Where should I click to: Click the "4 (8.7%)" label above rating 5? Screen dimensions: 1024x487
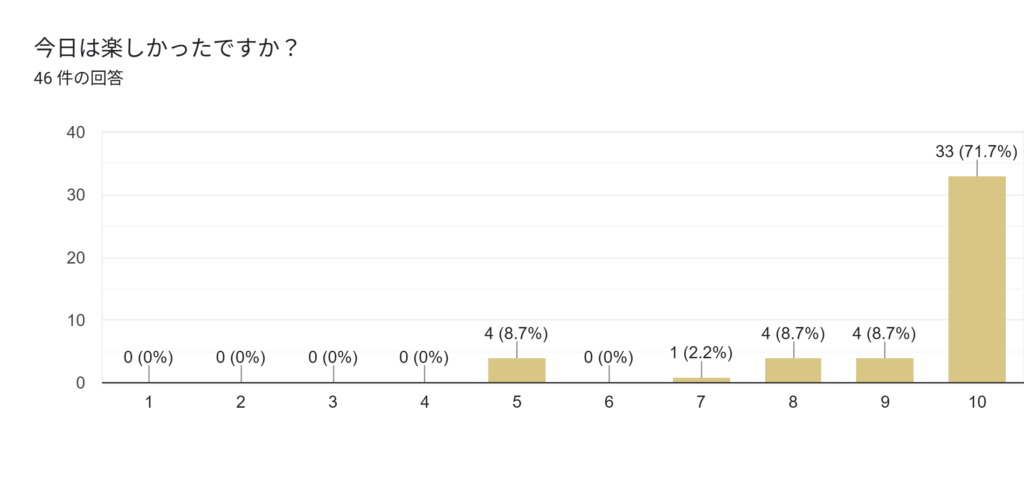517,333
